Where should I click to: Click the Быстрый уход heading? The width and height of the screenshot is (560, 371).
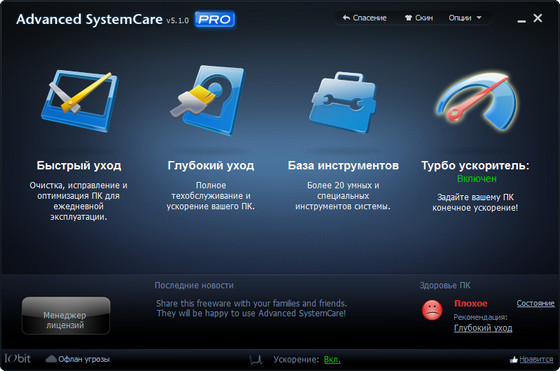click(x=79, y=165)
